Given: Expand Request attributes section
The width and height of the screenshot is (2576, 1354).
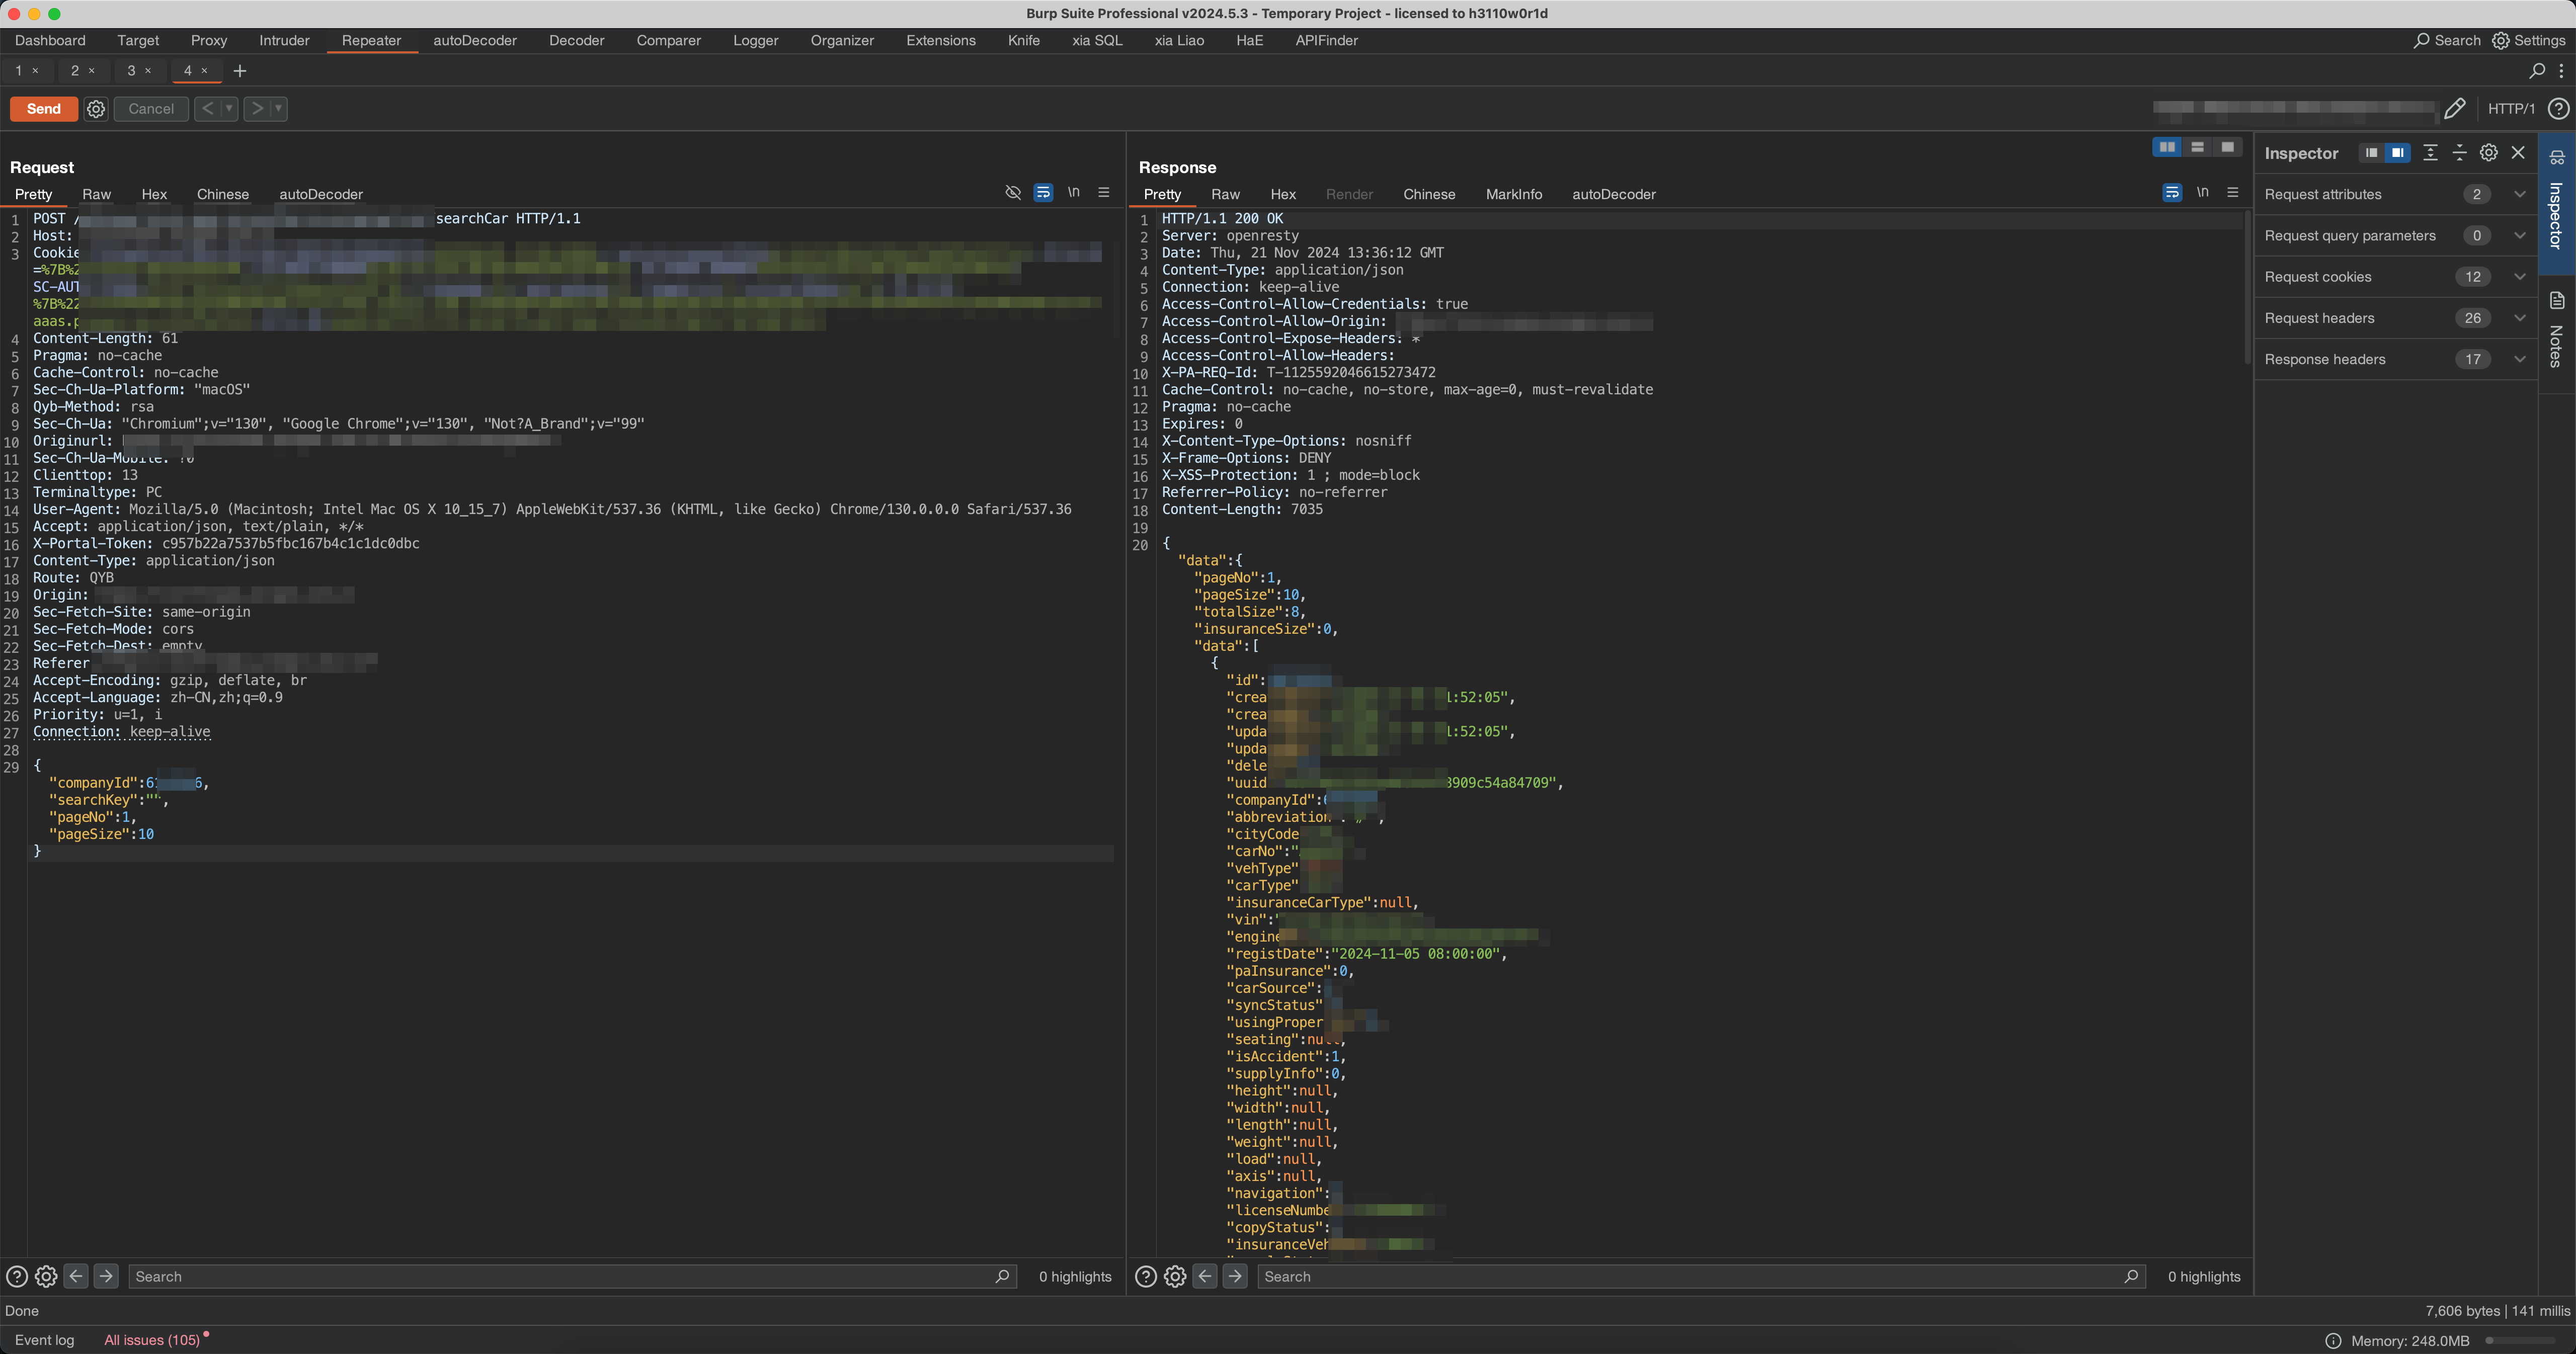Looking at the screenshot, I should tap(2396, 194).
